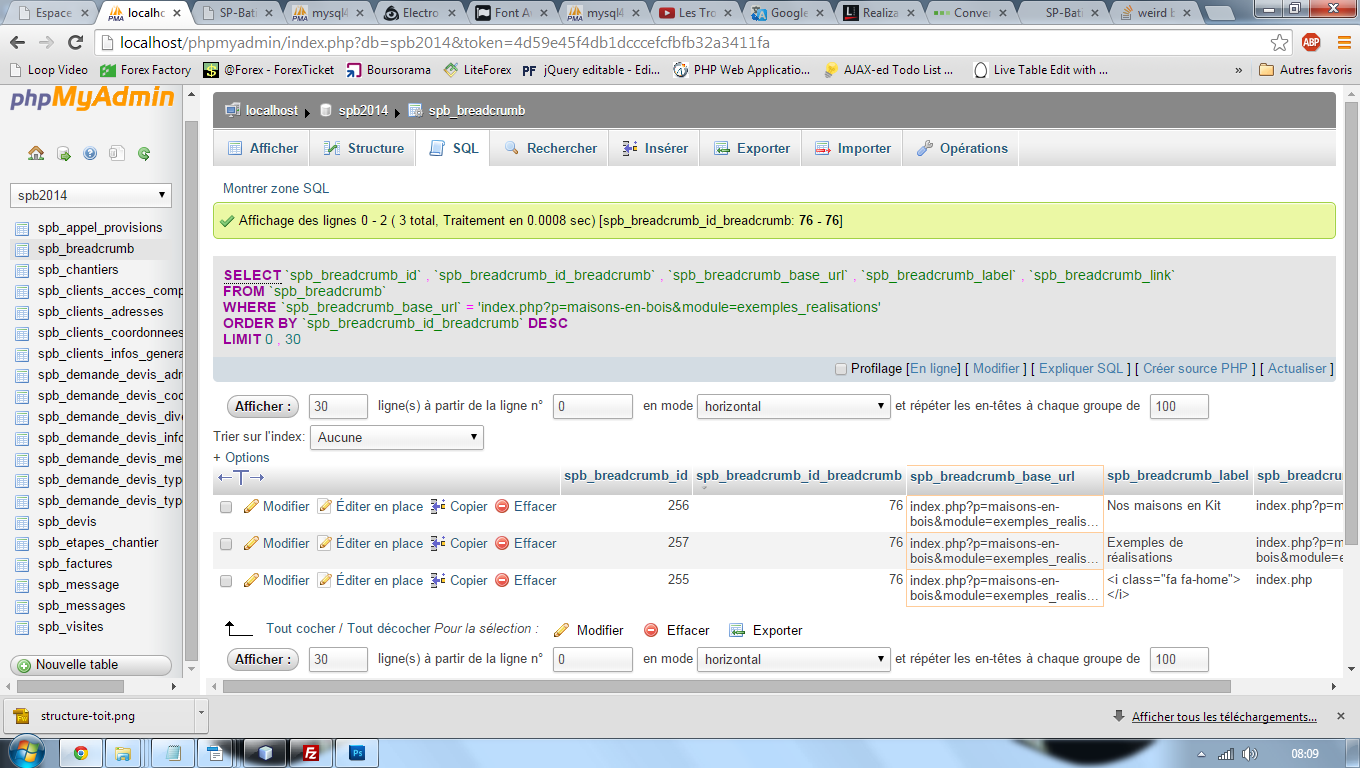Screen dimensions: 1360x768
Task: Click Créer source PHP link
Action: (1195, 368)
